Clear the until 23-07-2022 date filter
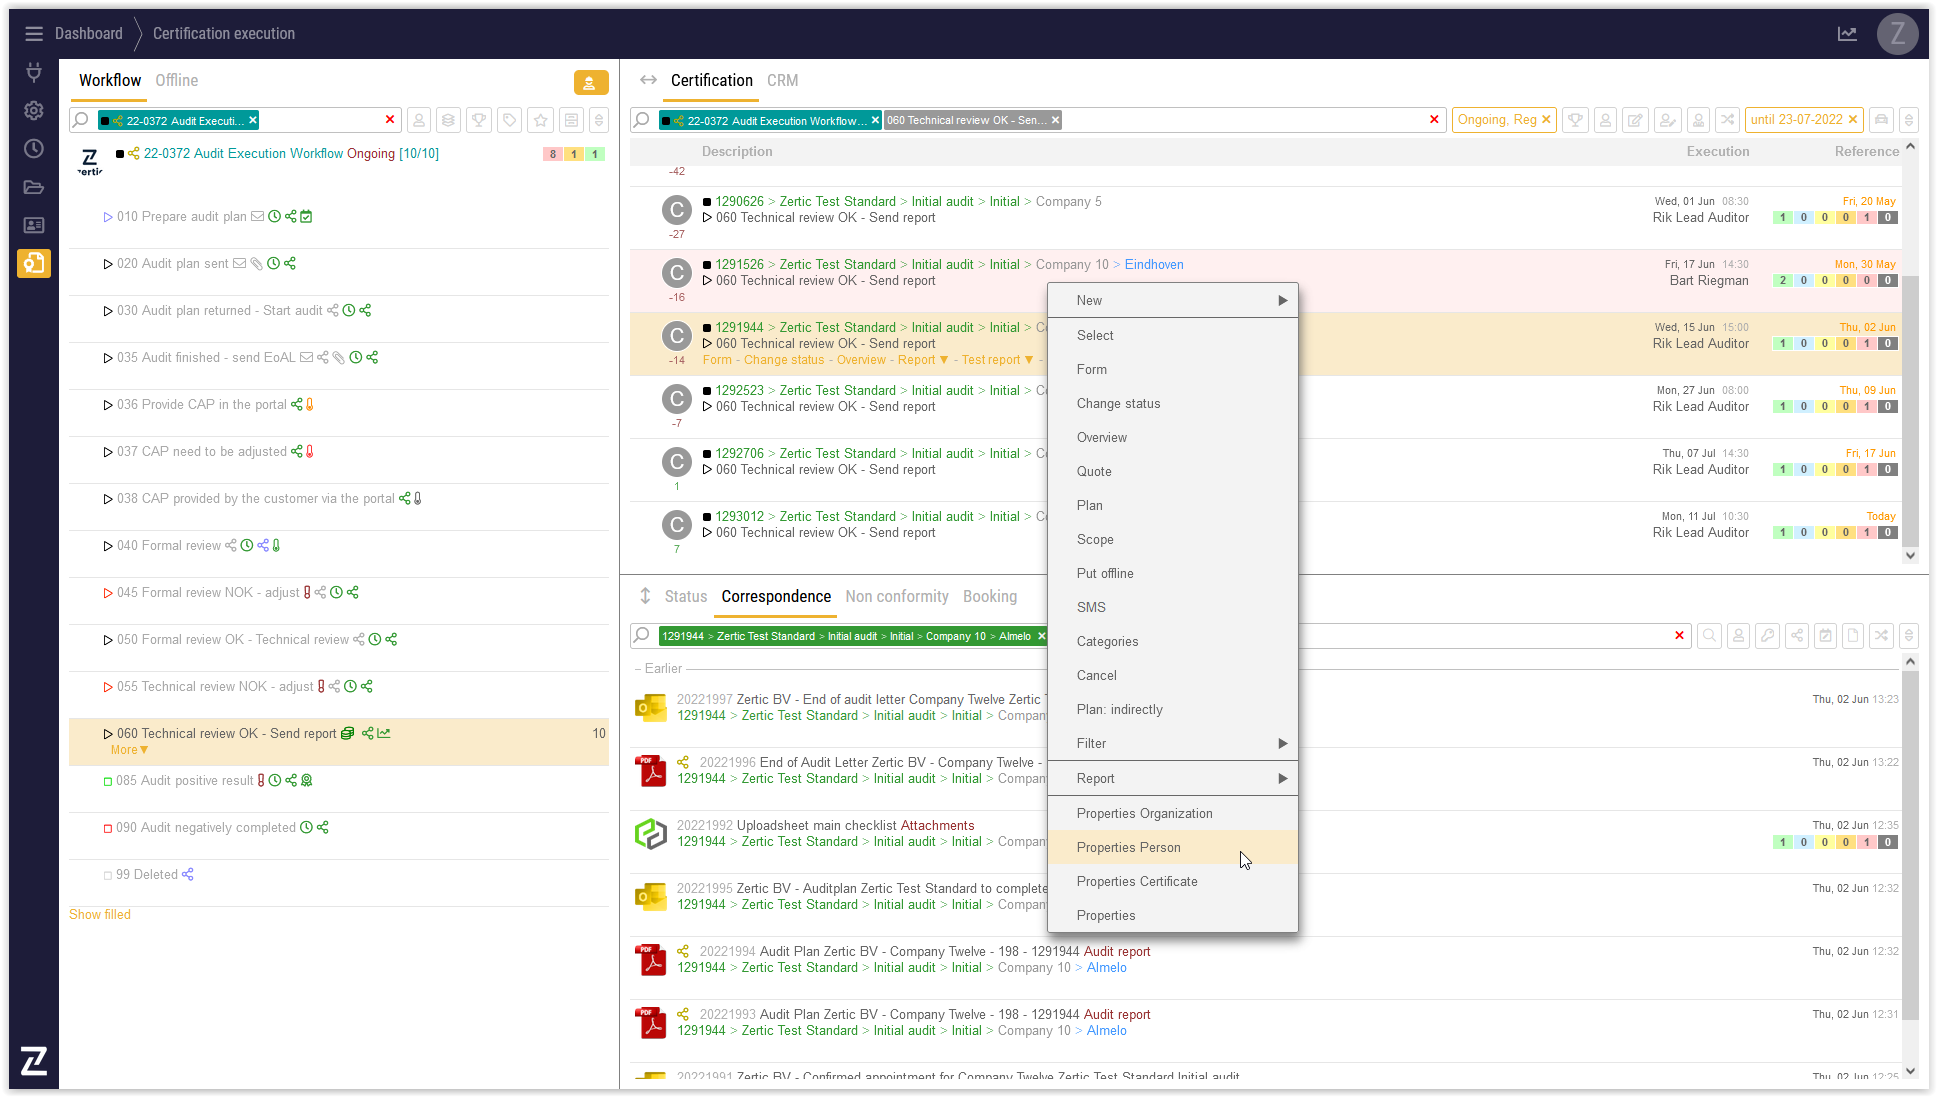 coord(1852,120)
